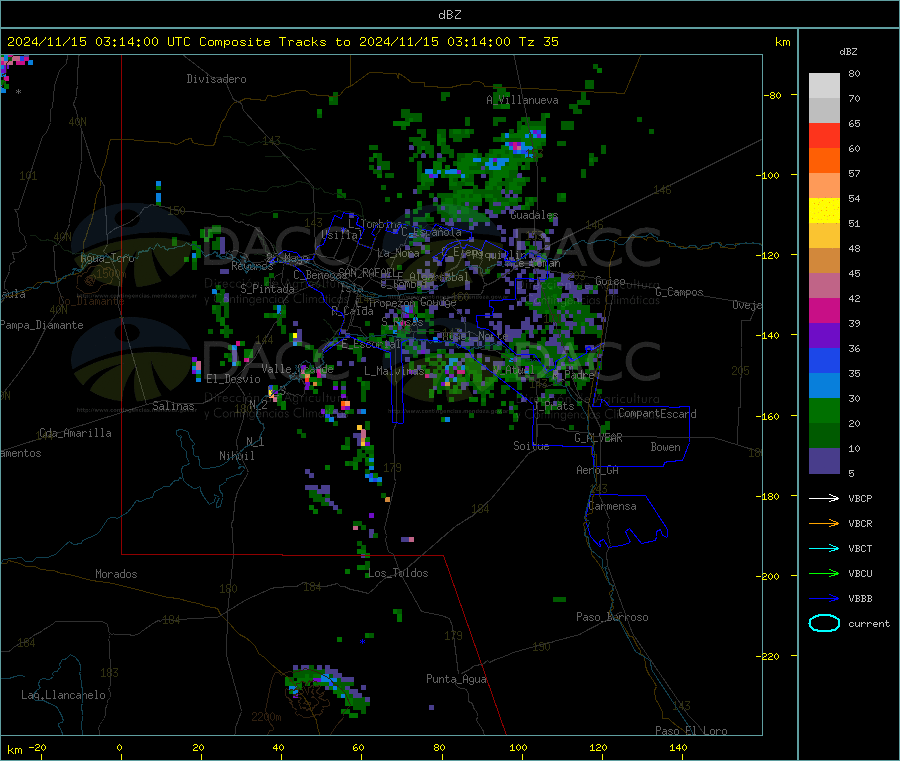Click the orange VBCR arrow legend icon
The height and width of the screenshot is (761, 900).
tap(824, 523)
